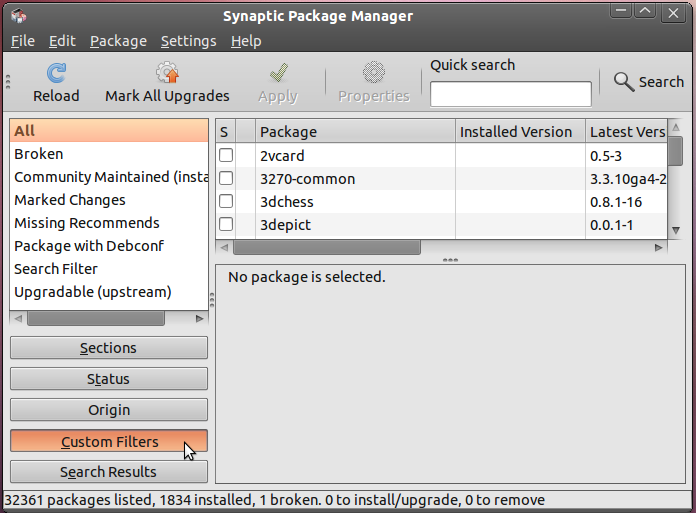Screen dimensions: 696x513
Task: Select the 3depict package row
Action: pos(442,225)
